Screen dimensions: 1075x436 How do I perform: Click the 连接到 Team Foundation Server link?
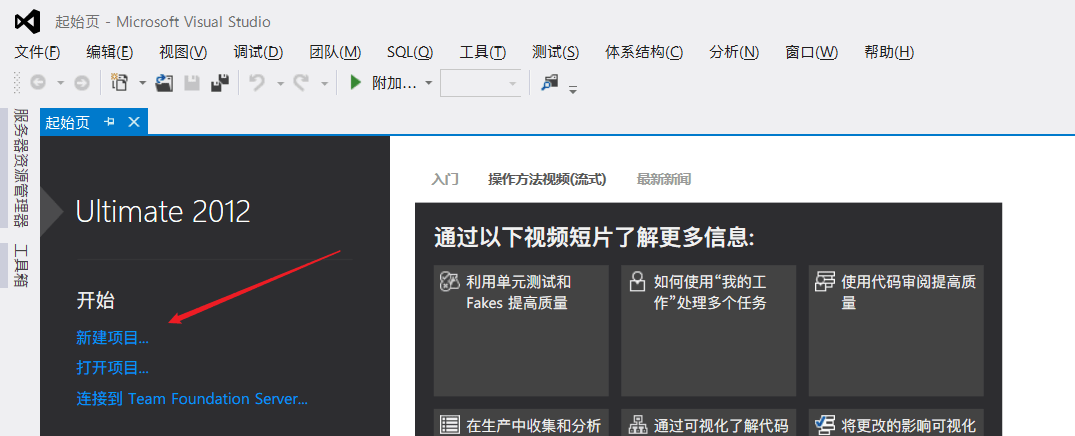(x=192, y=398)
